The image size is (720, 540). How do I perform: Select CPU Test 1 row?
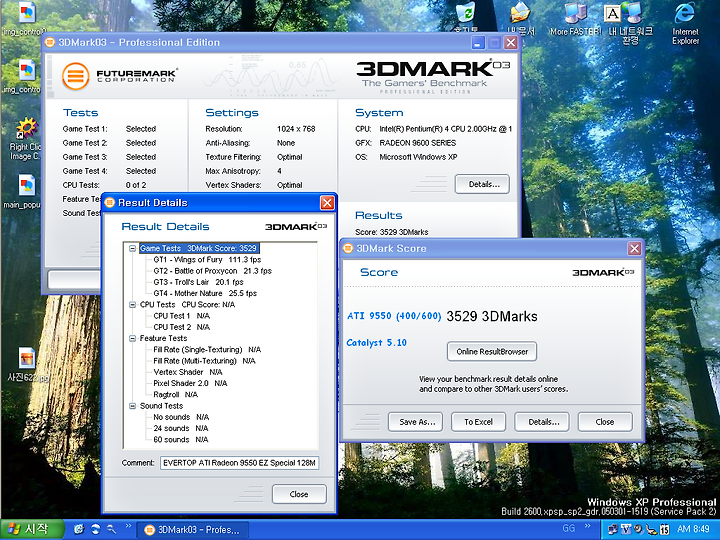181,316
